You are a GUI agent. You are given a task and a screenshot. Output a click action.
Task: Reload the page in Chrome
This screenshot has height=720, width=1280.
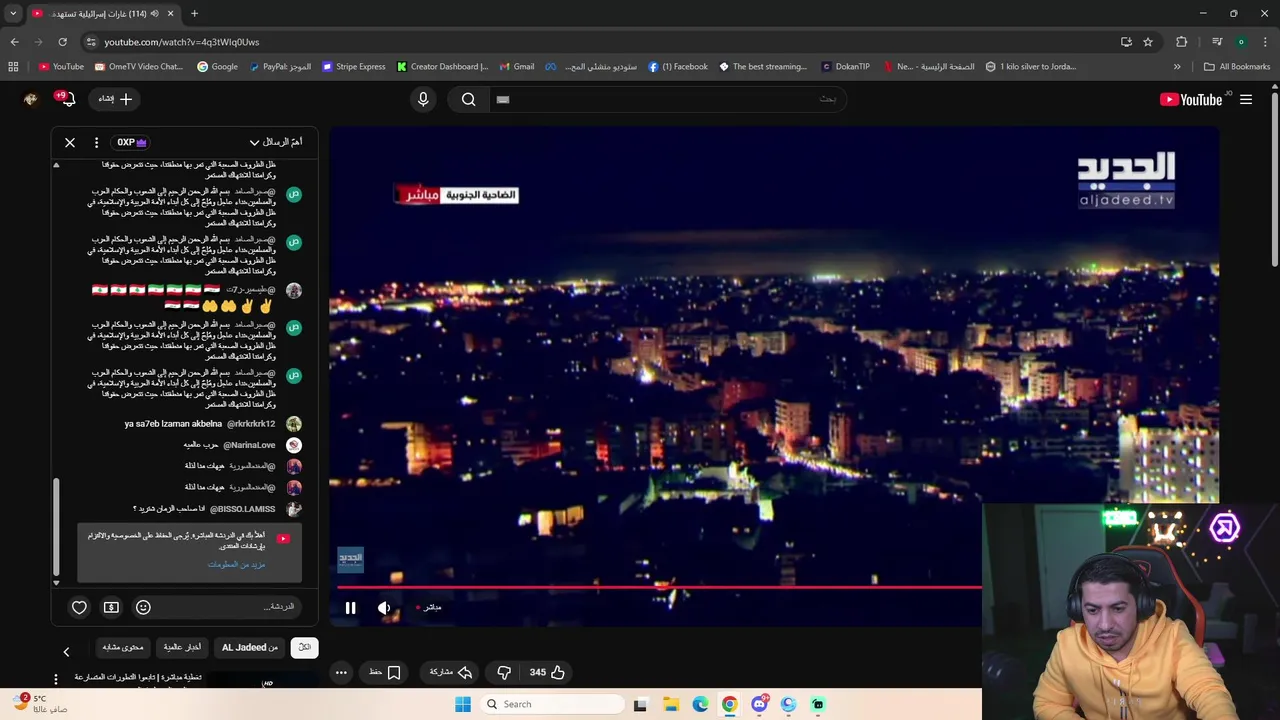click(x=62, y=42)
